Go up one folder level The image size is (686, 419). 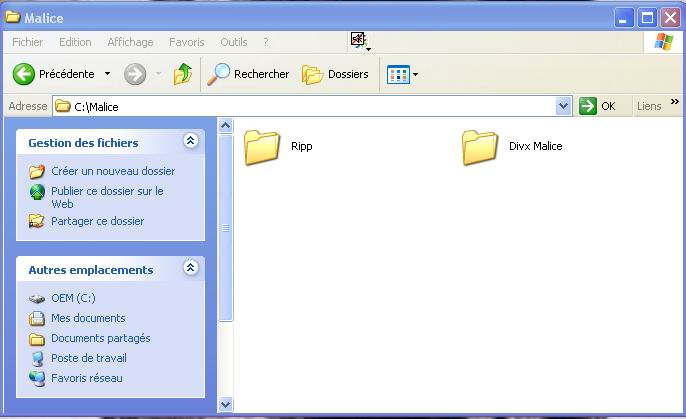tap(183, 73)
